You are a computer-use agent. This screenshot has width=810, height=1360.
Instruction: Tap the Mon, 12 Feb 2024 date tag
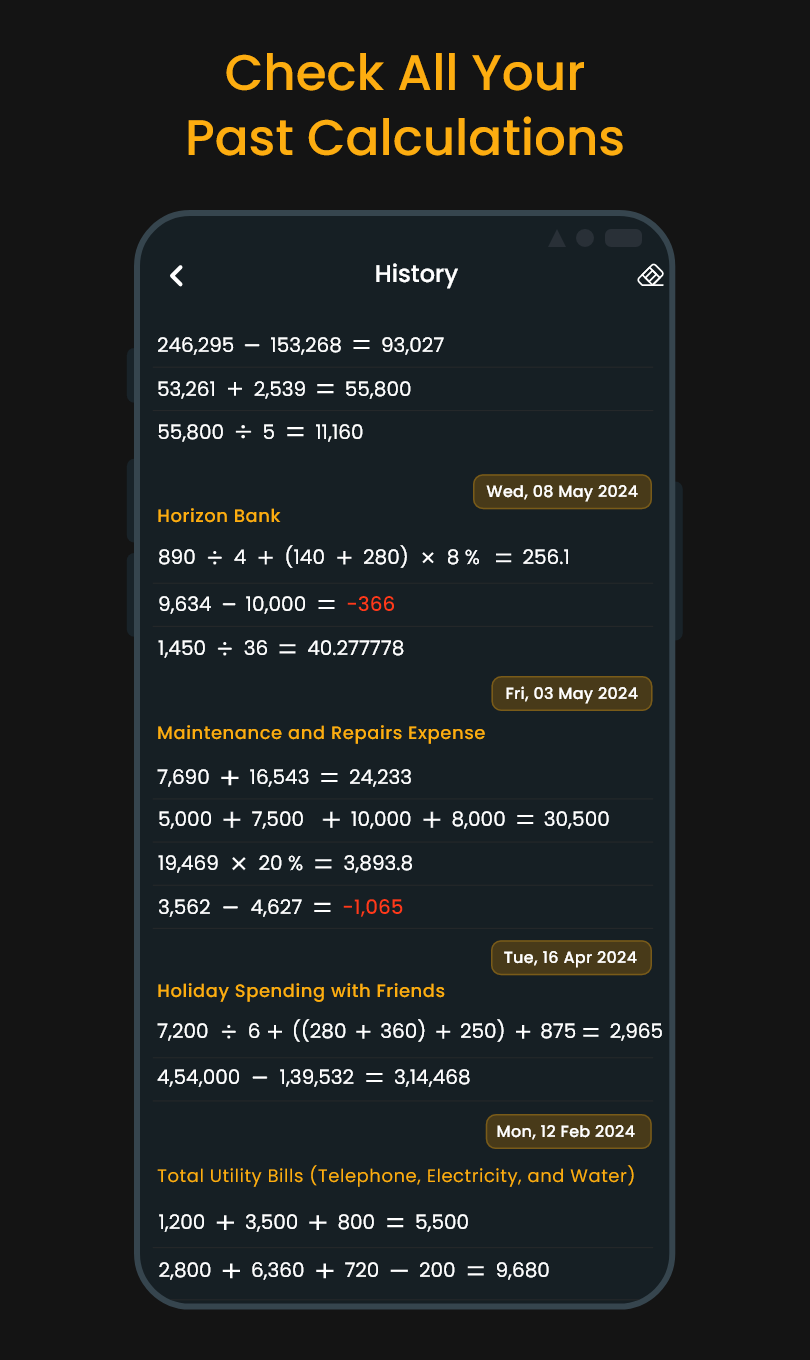[x=566, y=1132]
